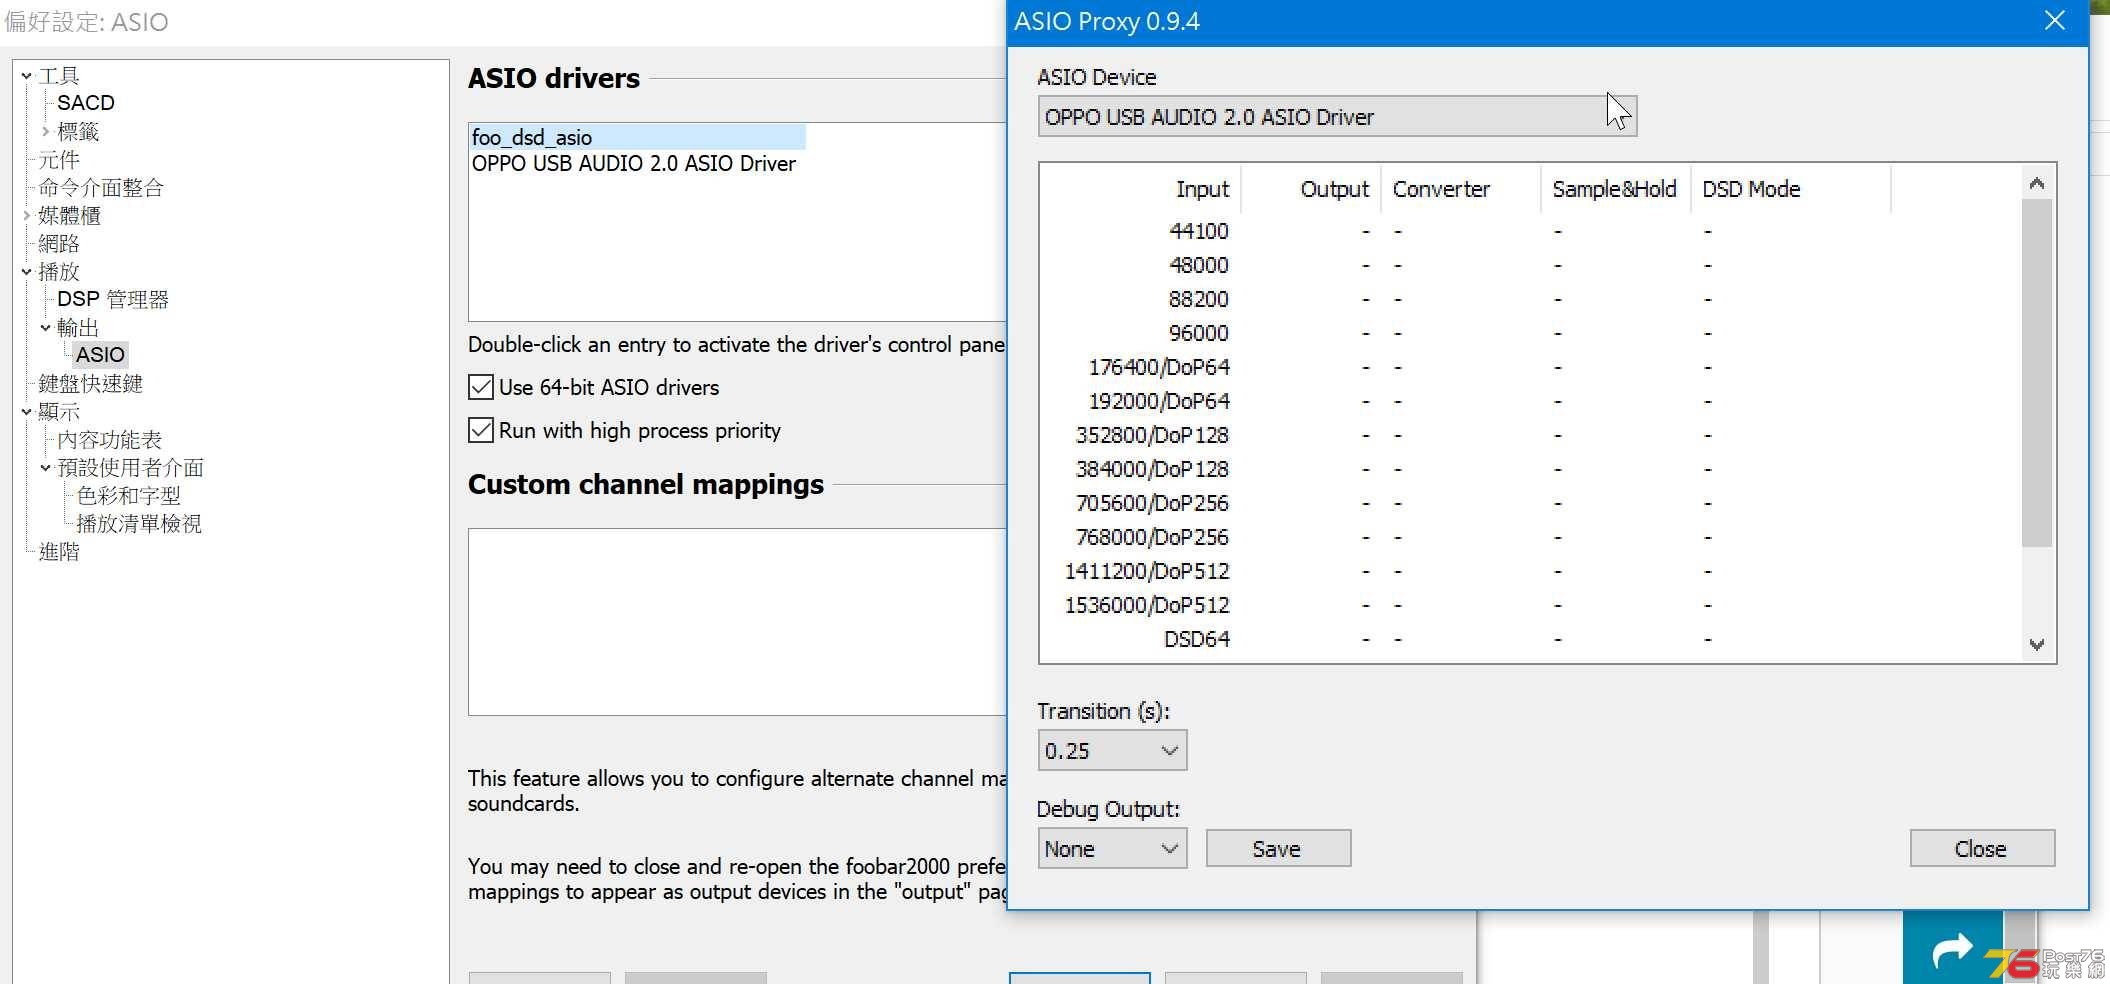Image resolution: width=2110 pixels, height=984 pixels.
Task: Open 色彩和字型 preferences page
Action: pos(128,495)
